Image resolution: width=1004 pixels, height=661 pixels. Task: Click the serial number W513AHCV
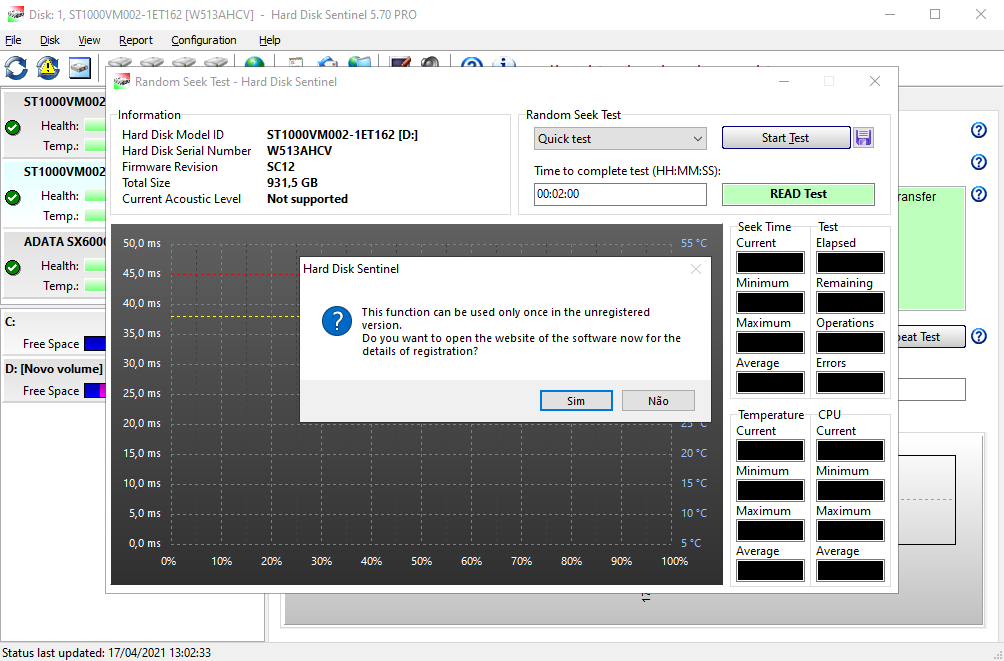(299, 151)
